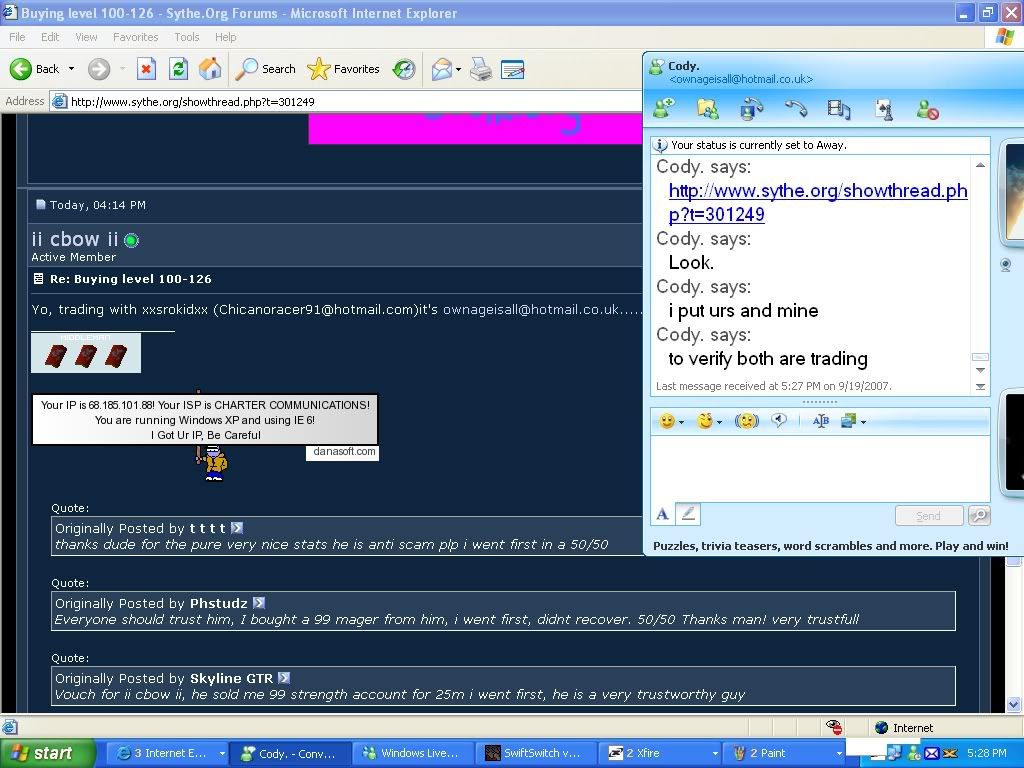
Task: Open the File menu
Action: click(x=17, y=37)
